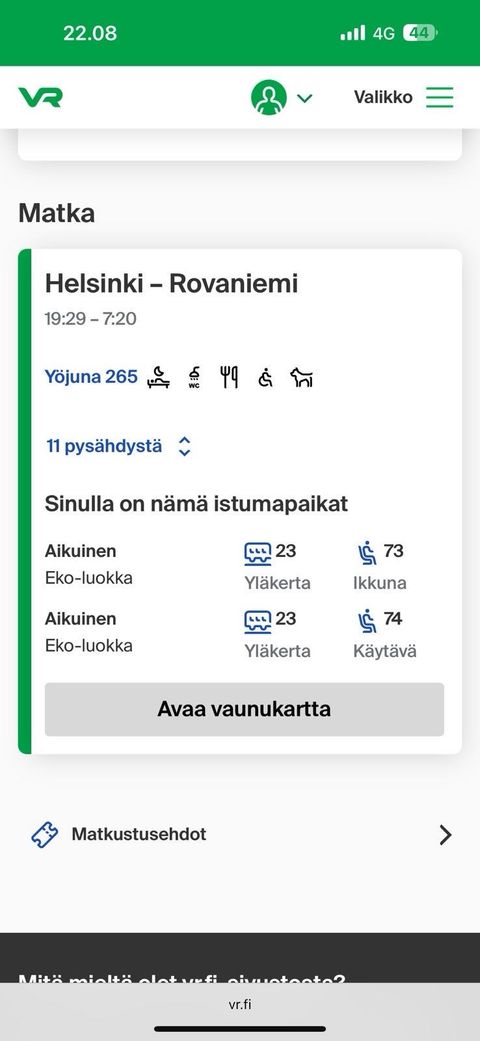Expand the 11 pysähdystä stops list
This screenshot has width=480, height=1041.
(104, 446)
